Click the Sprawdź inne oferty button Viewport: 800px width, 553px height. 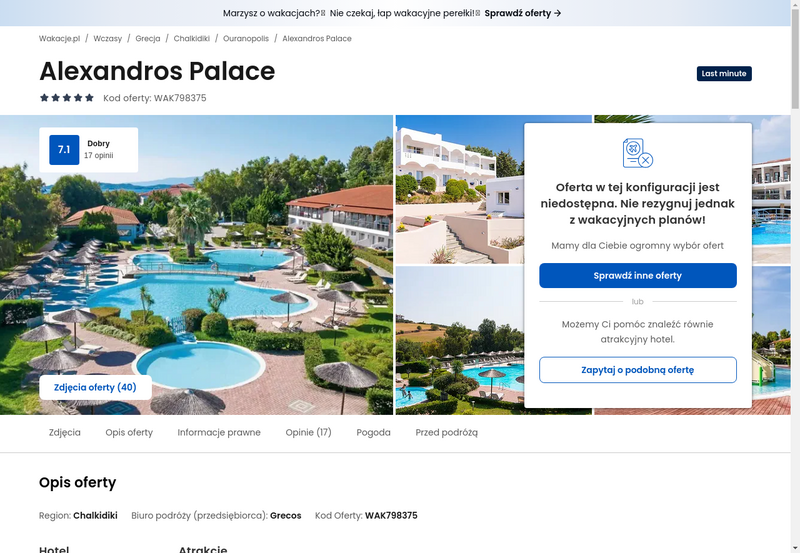[638, 275]
